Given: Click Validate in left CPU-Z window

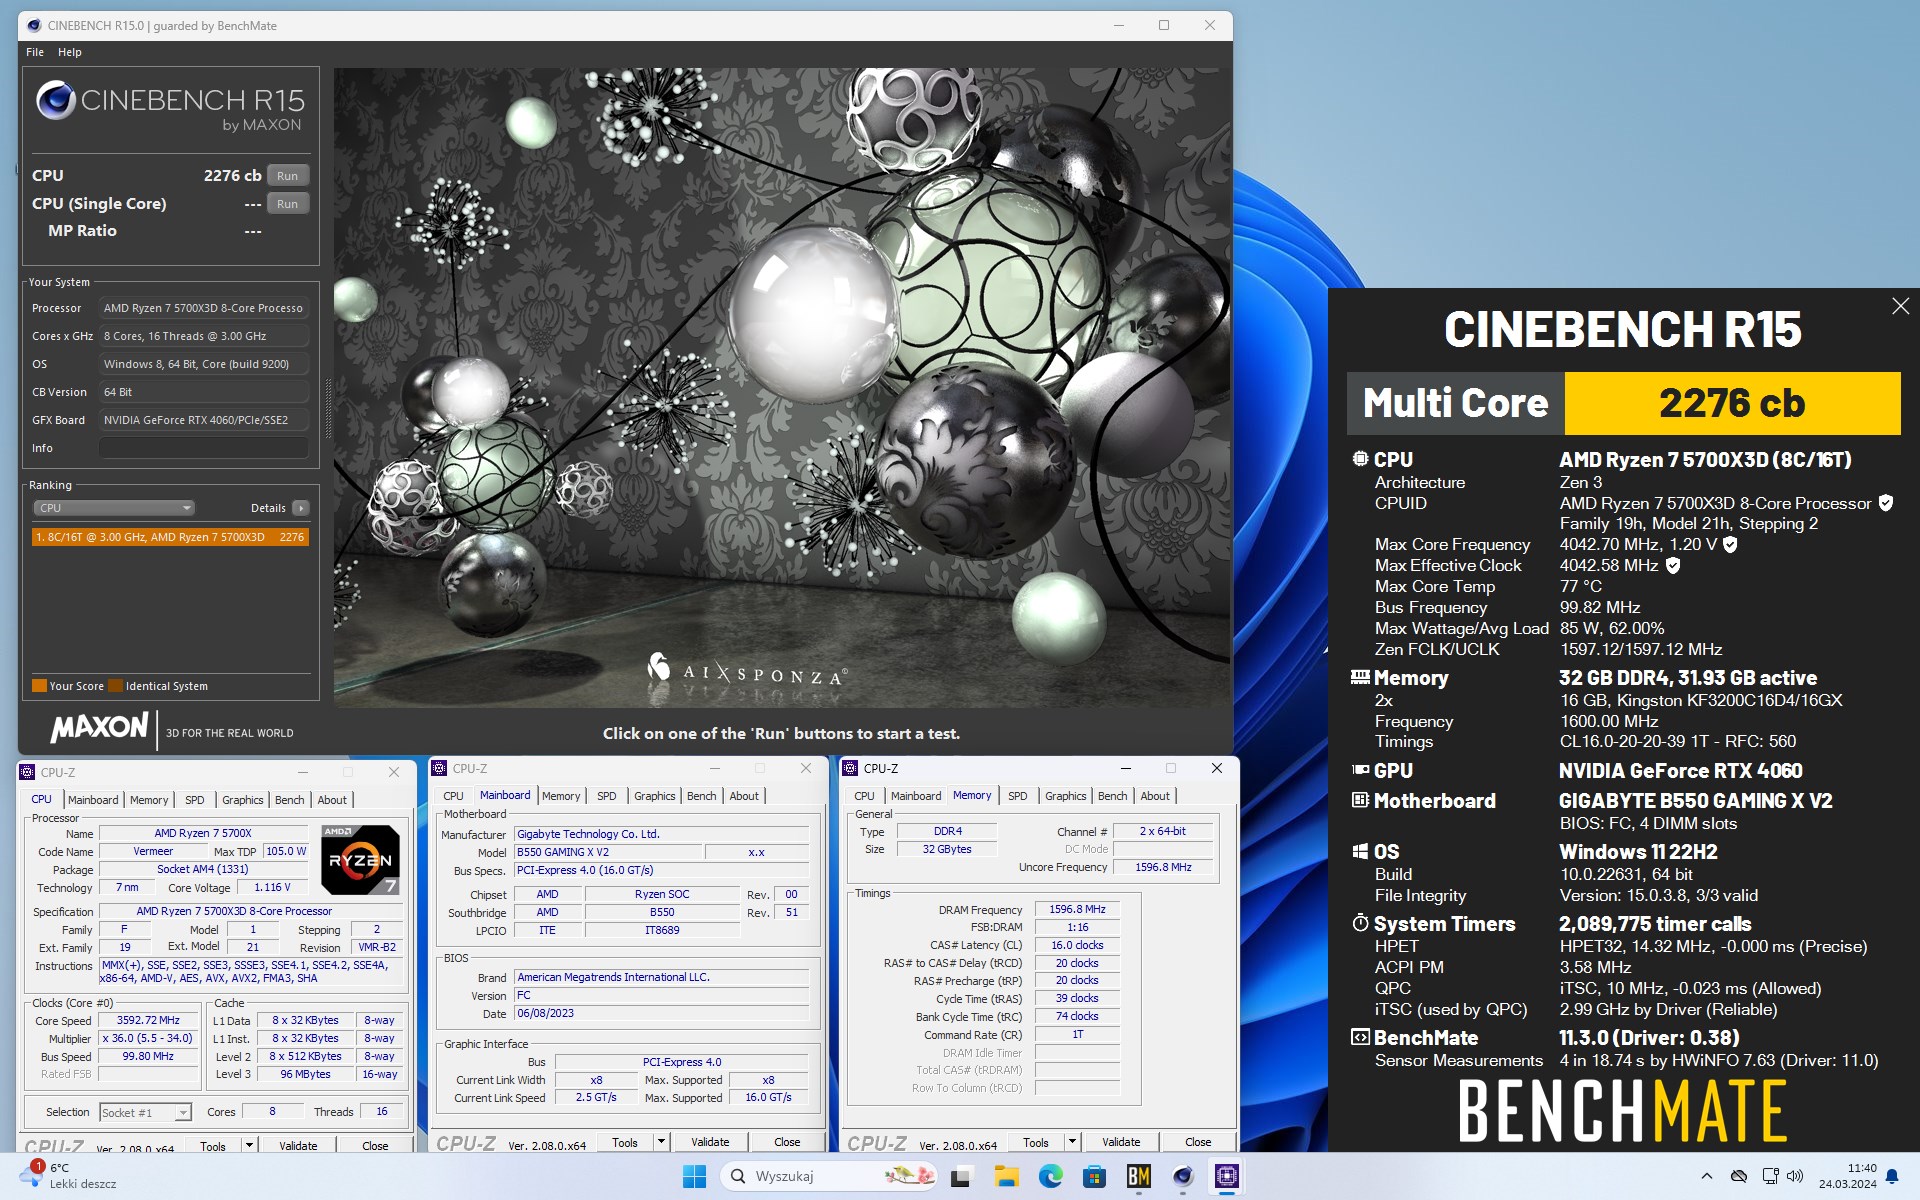Looking at the screenshot, I should coord(298,1146).
